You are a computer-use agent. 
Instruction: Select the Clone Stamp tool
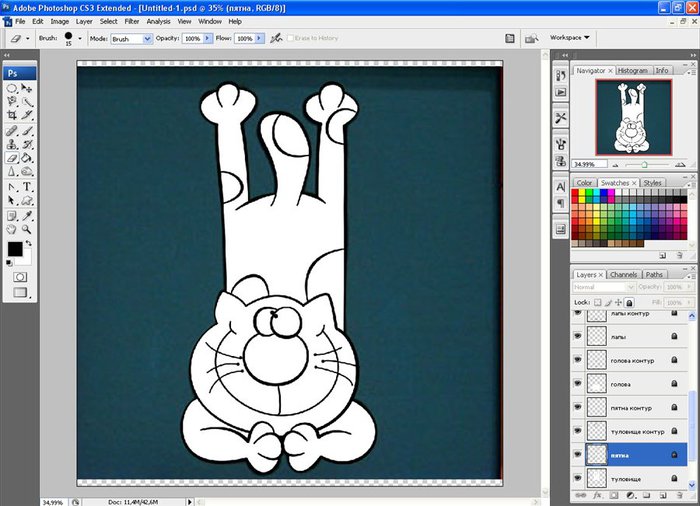[12, 144]
